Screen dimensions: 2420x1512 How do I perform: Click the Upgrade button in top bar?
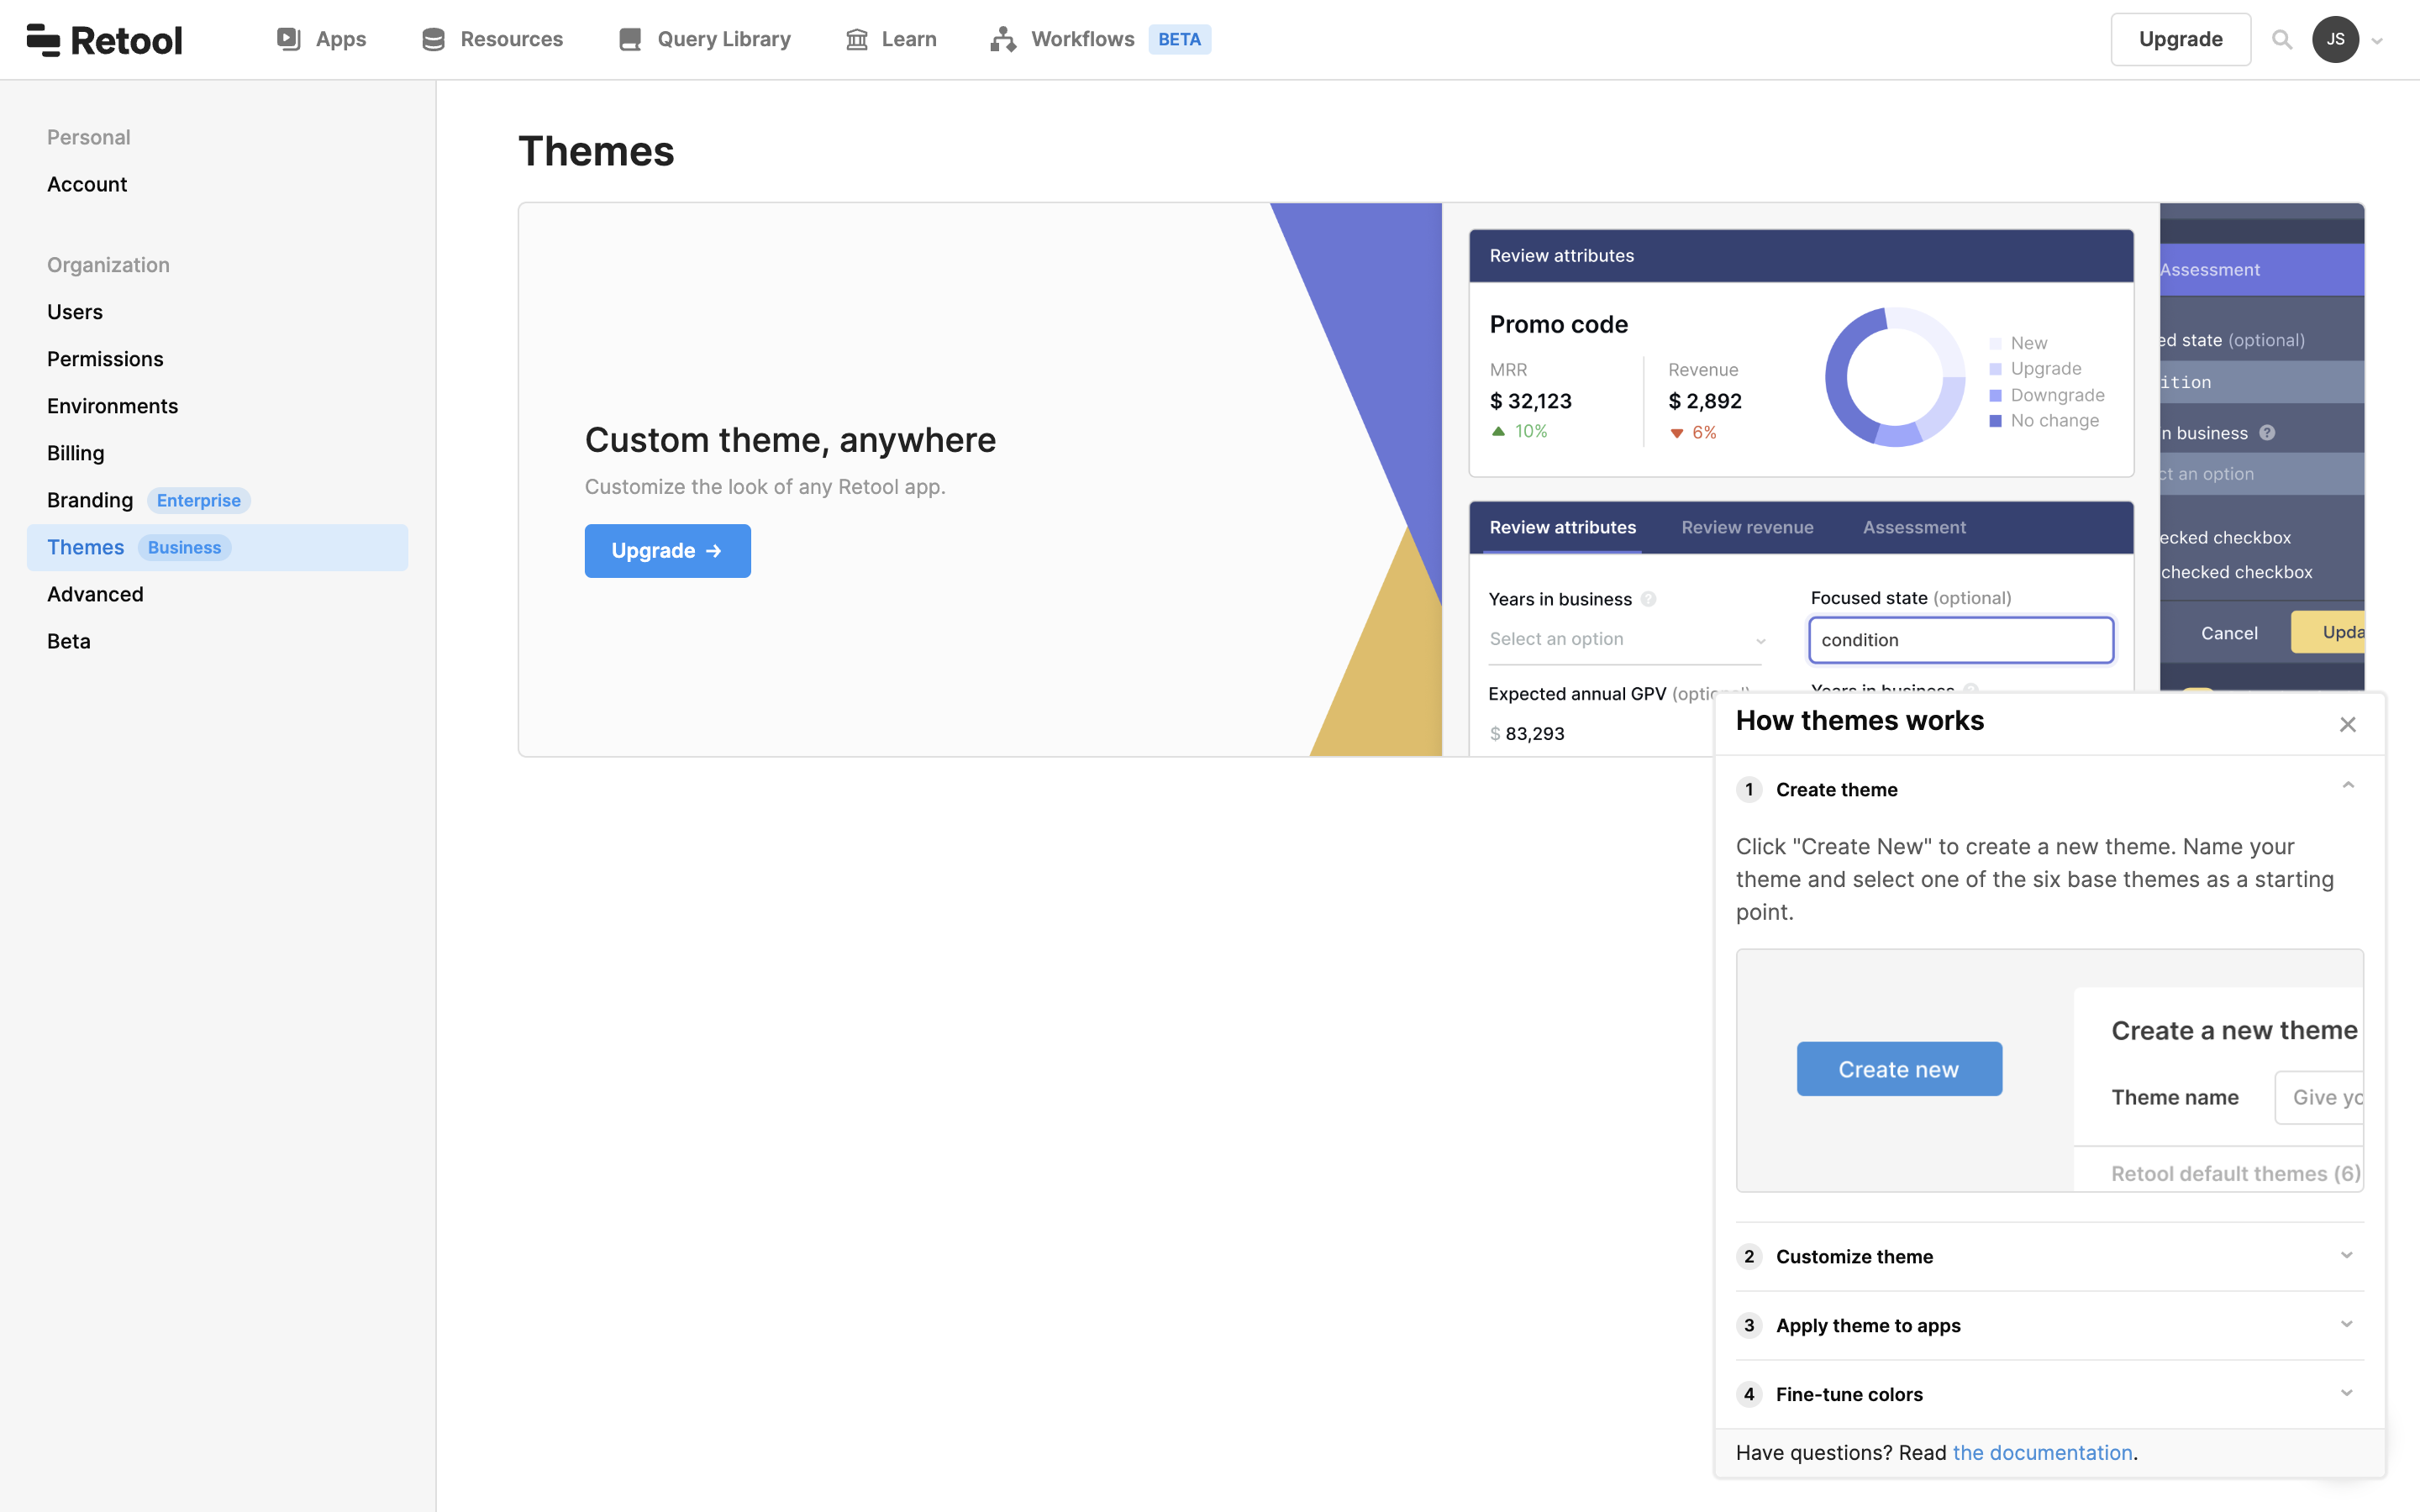click(2180, 39)
